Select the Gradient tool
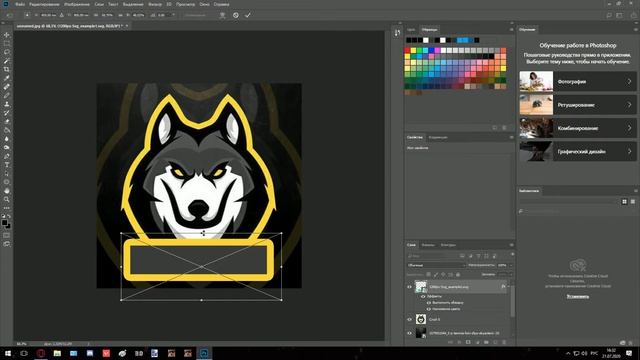The image size is (640, 360). [x=7, y=130]
